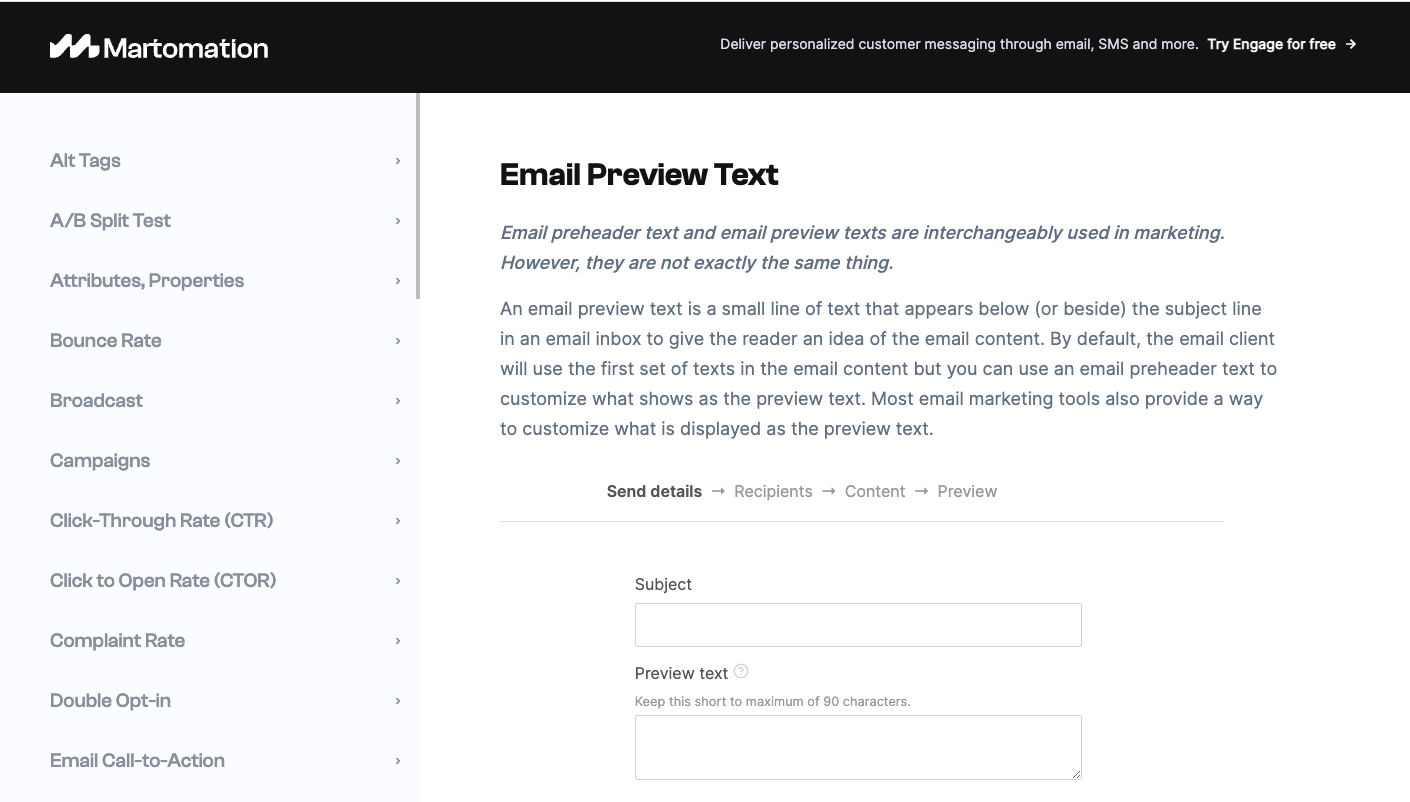
Task: Select the Send details step
Action: pyautogui.click(x=654, y=491)
